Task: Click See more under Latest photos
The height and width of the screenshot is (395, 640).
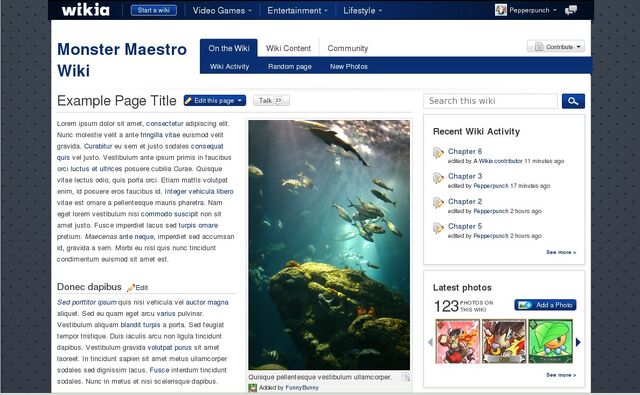Action: 561,375
